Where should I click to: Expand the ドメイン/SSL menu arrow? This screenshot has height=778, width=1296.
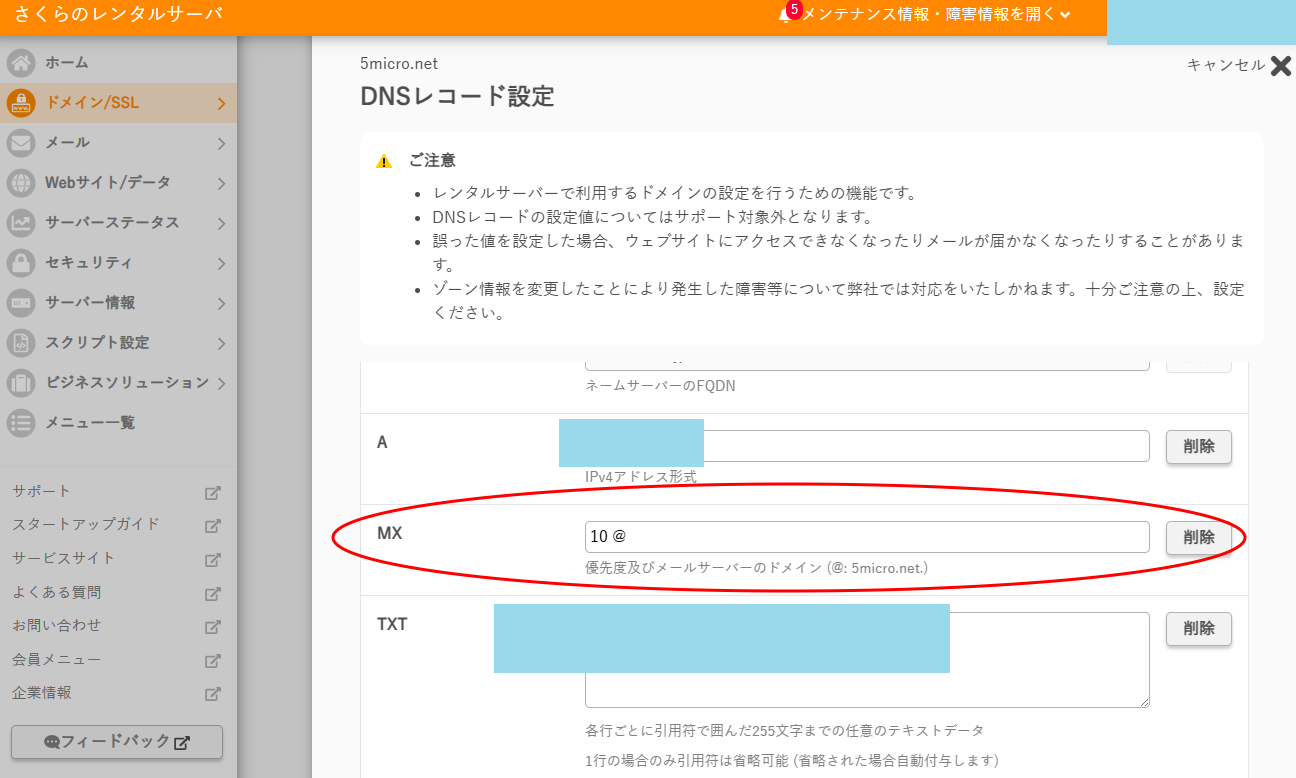click(x=221, y=103)
